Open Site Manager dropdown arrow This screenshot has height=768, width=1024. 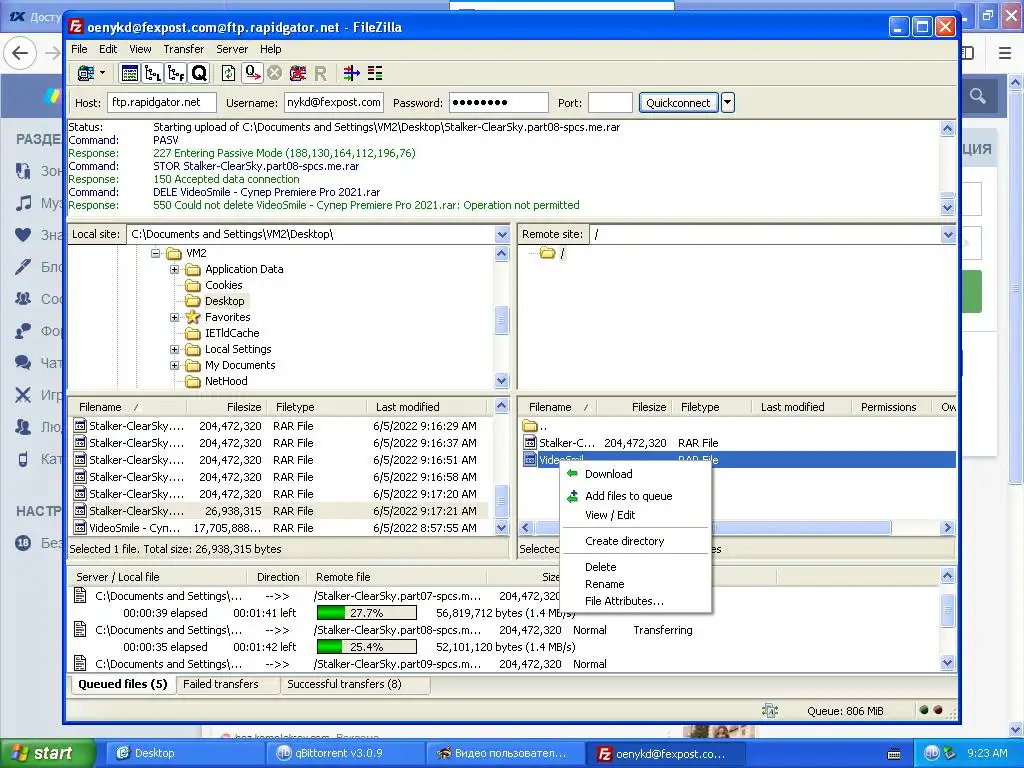(103, 73)
